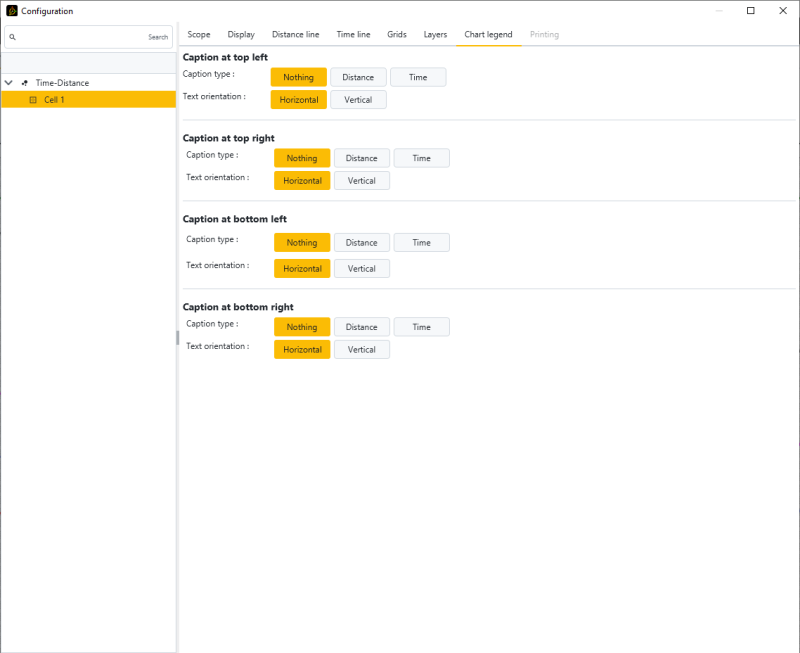Click the search magnifier icon
The image size is (800, 653).
coord(12,37)
